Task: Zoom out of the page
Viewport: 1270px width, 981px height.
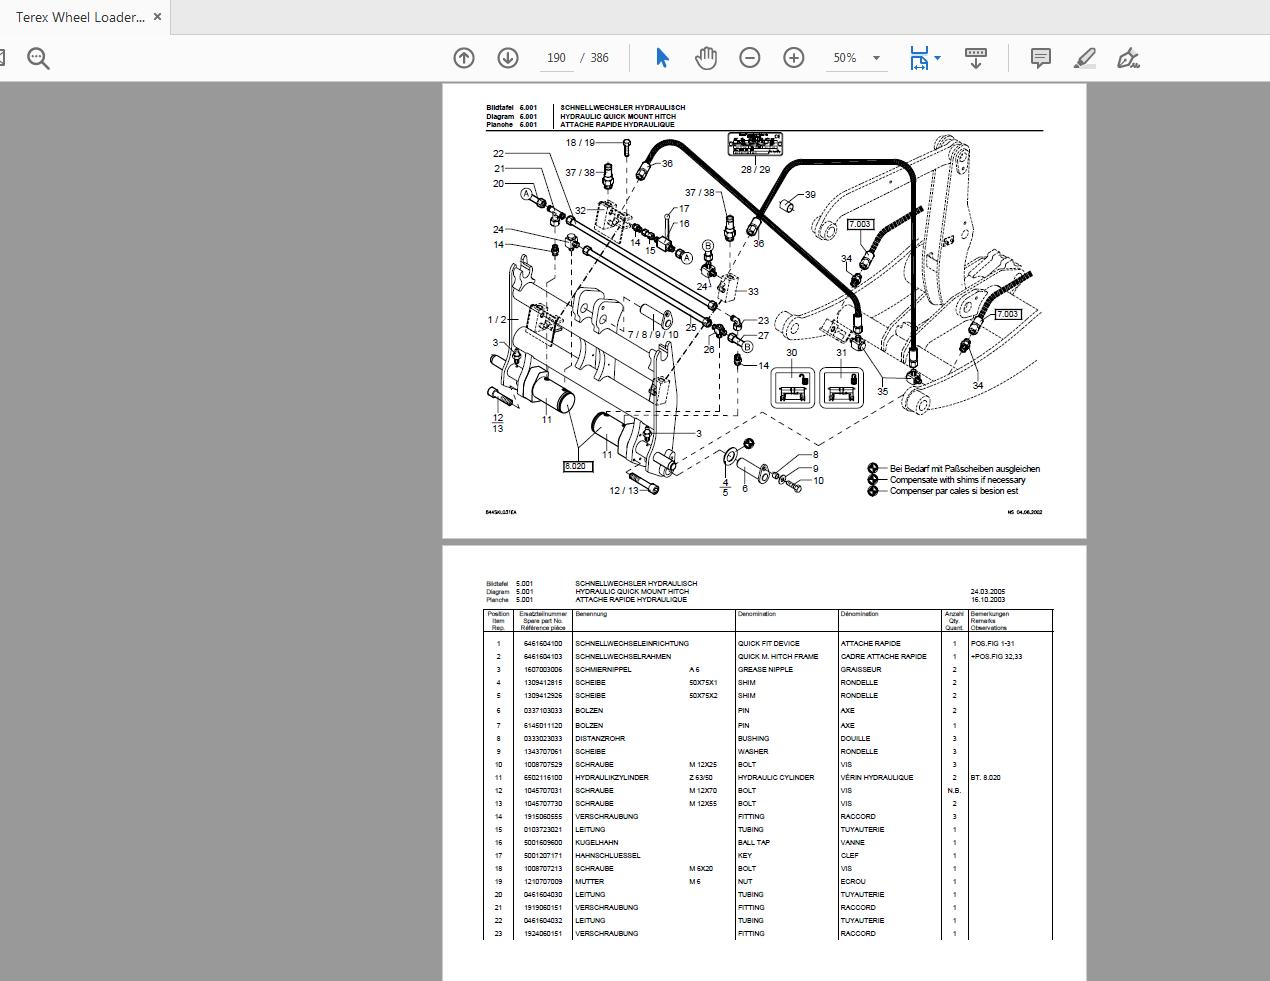Action: pos(749,57)
